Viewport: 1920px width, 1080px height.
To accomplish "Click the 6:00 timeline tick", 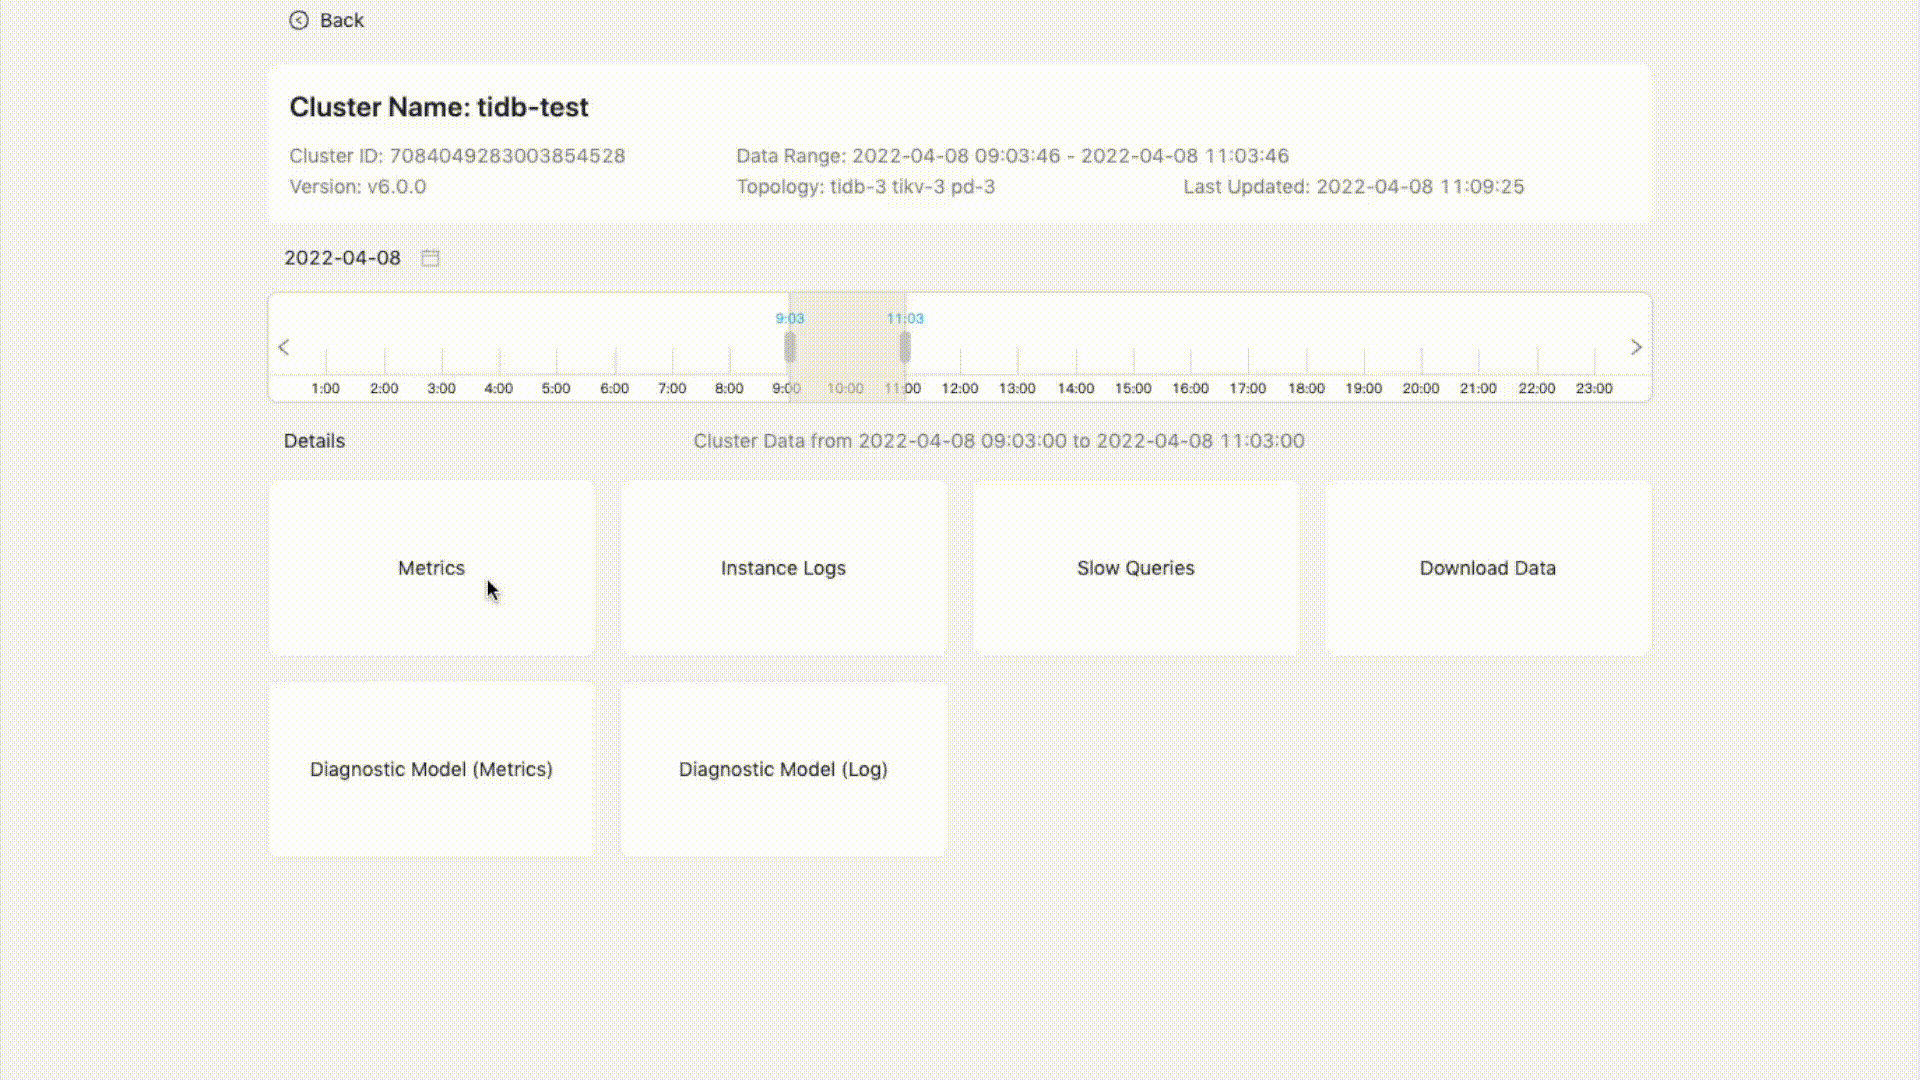I will pos(615,360).
